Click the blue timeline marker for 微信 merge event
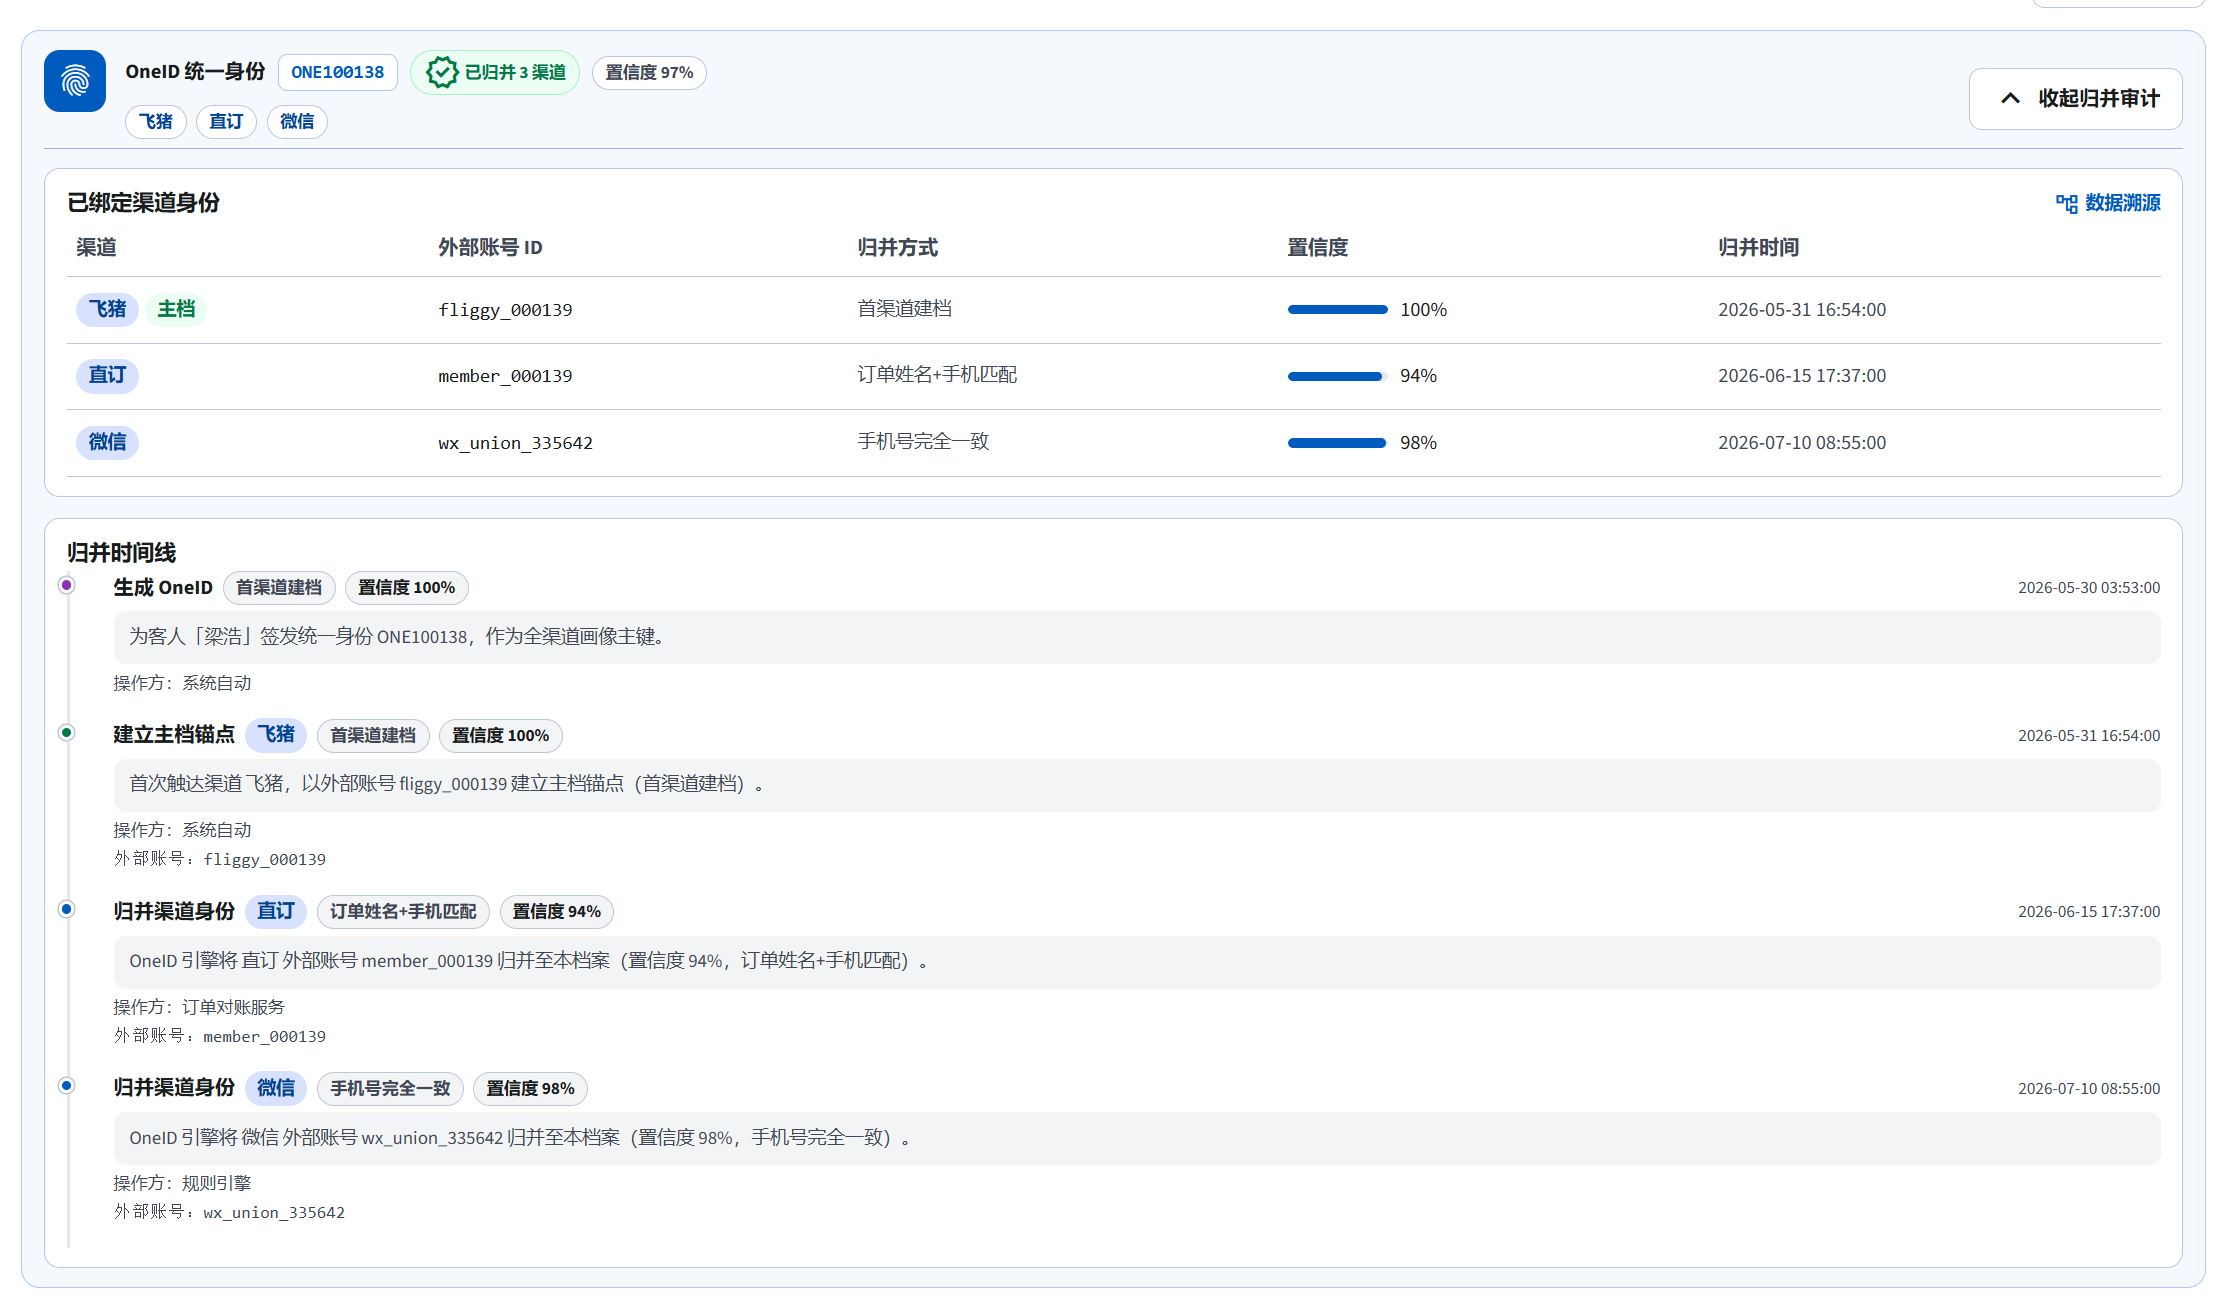 (x=67, y=1086)
